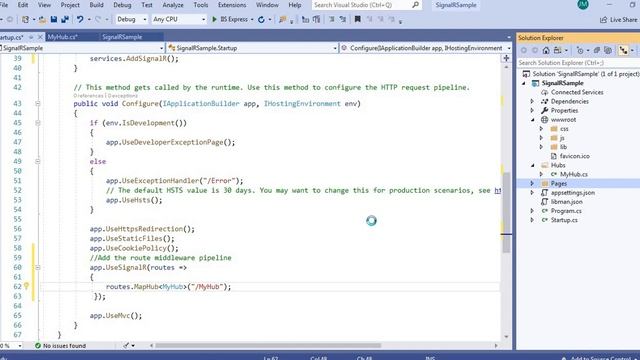Collapse the else block at line 49

pyautogui.click(x=38, y=161)
